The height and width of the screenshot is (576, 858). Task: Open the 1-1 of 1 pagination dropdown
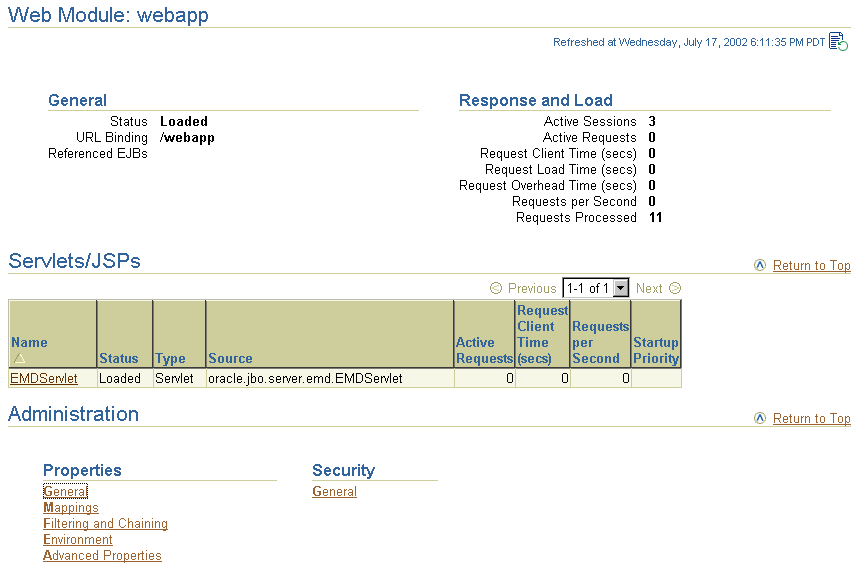[620, 289]
